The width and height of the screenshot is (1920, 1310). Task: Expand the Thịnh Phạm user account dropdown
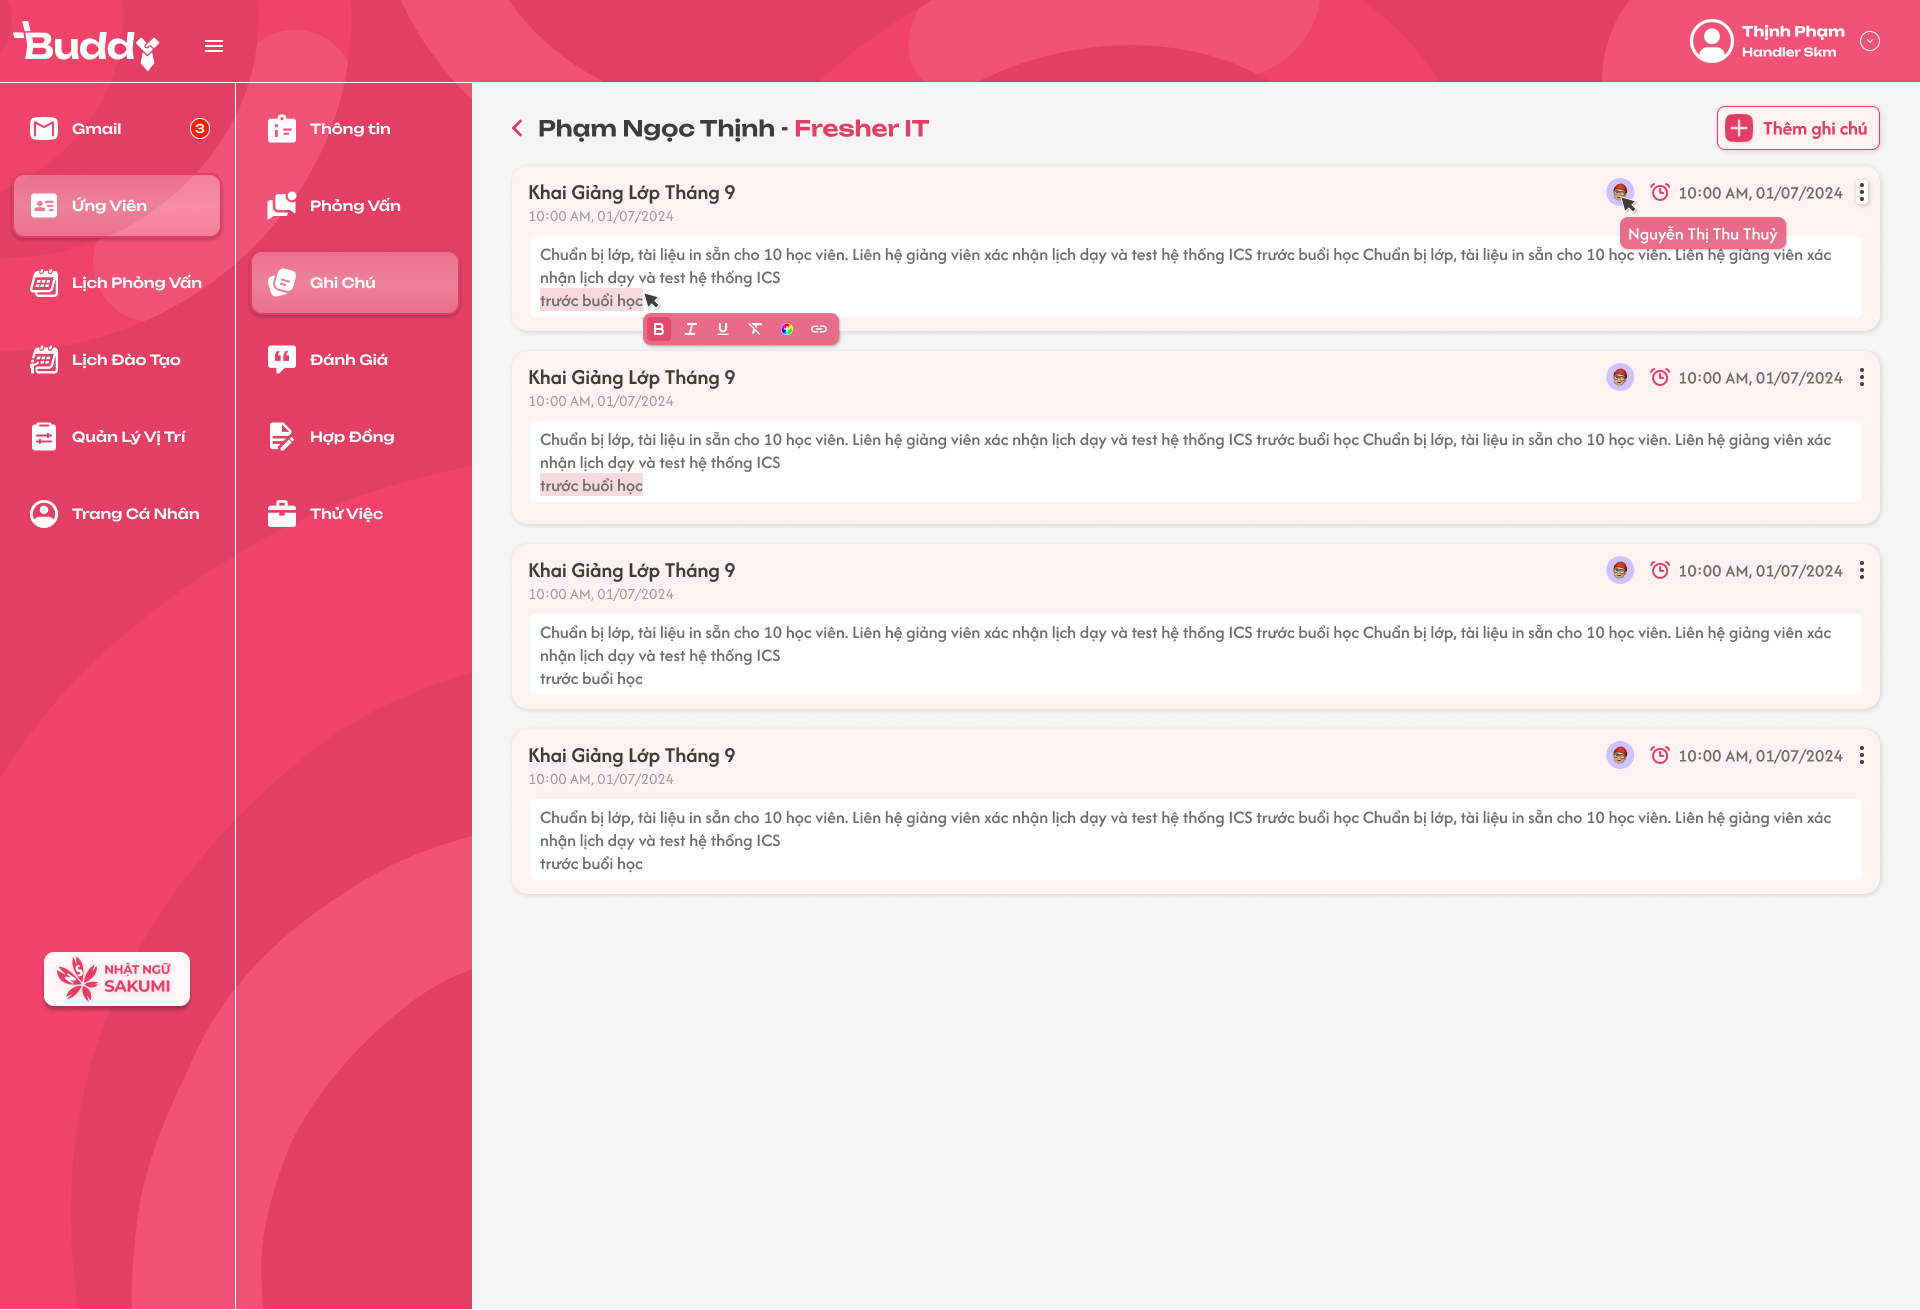1870,41
